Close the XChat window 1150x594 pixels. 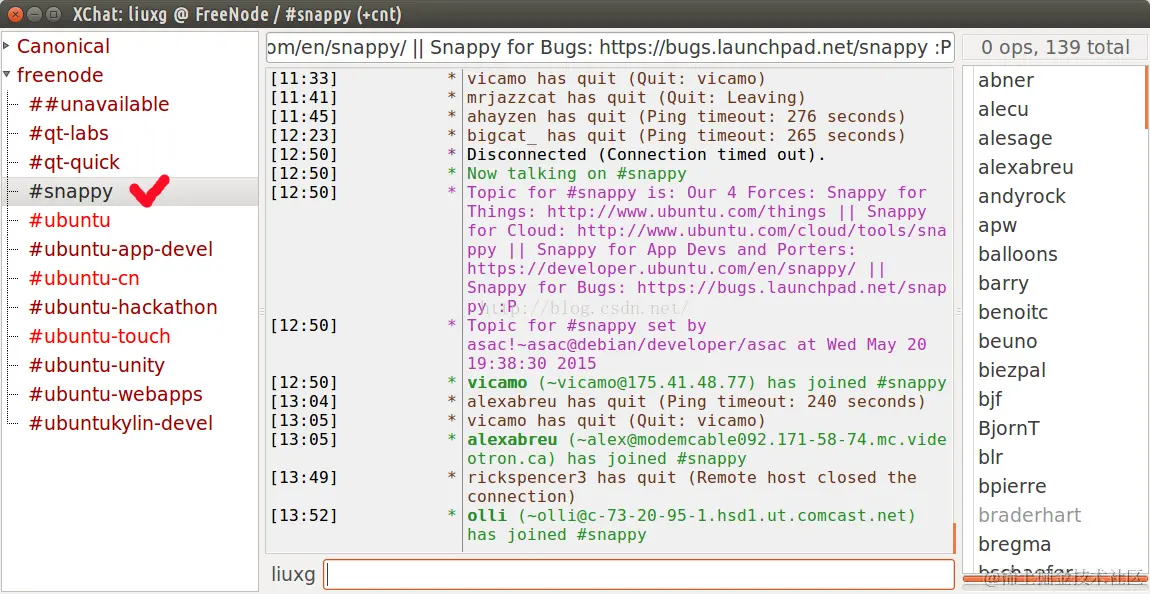[x=15, y=13]
